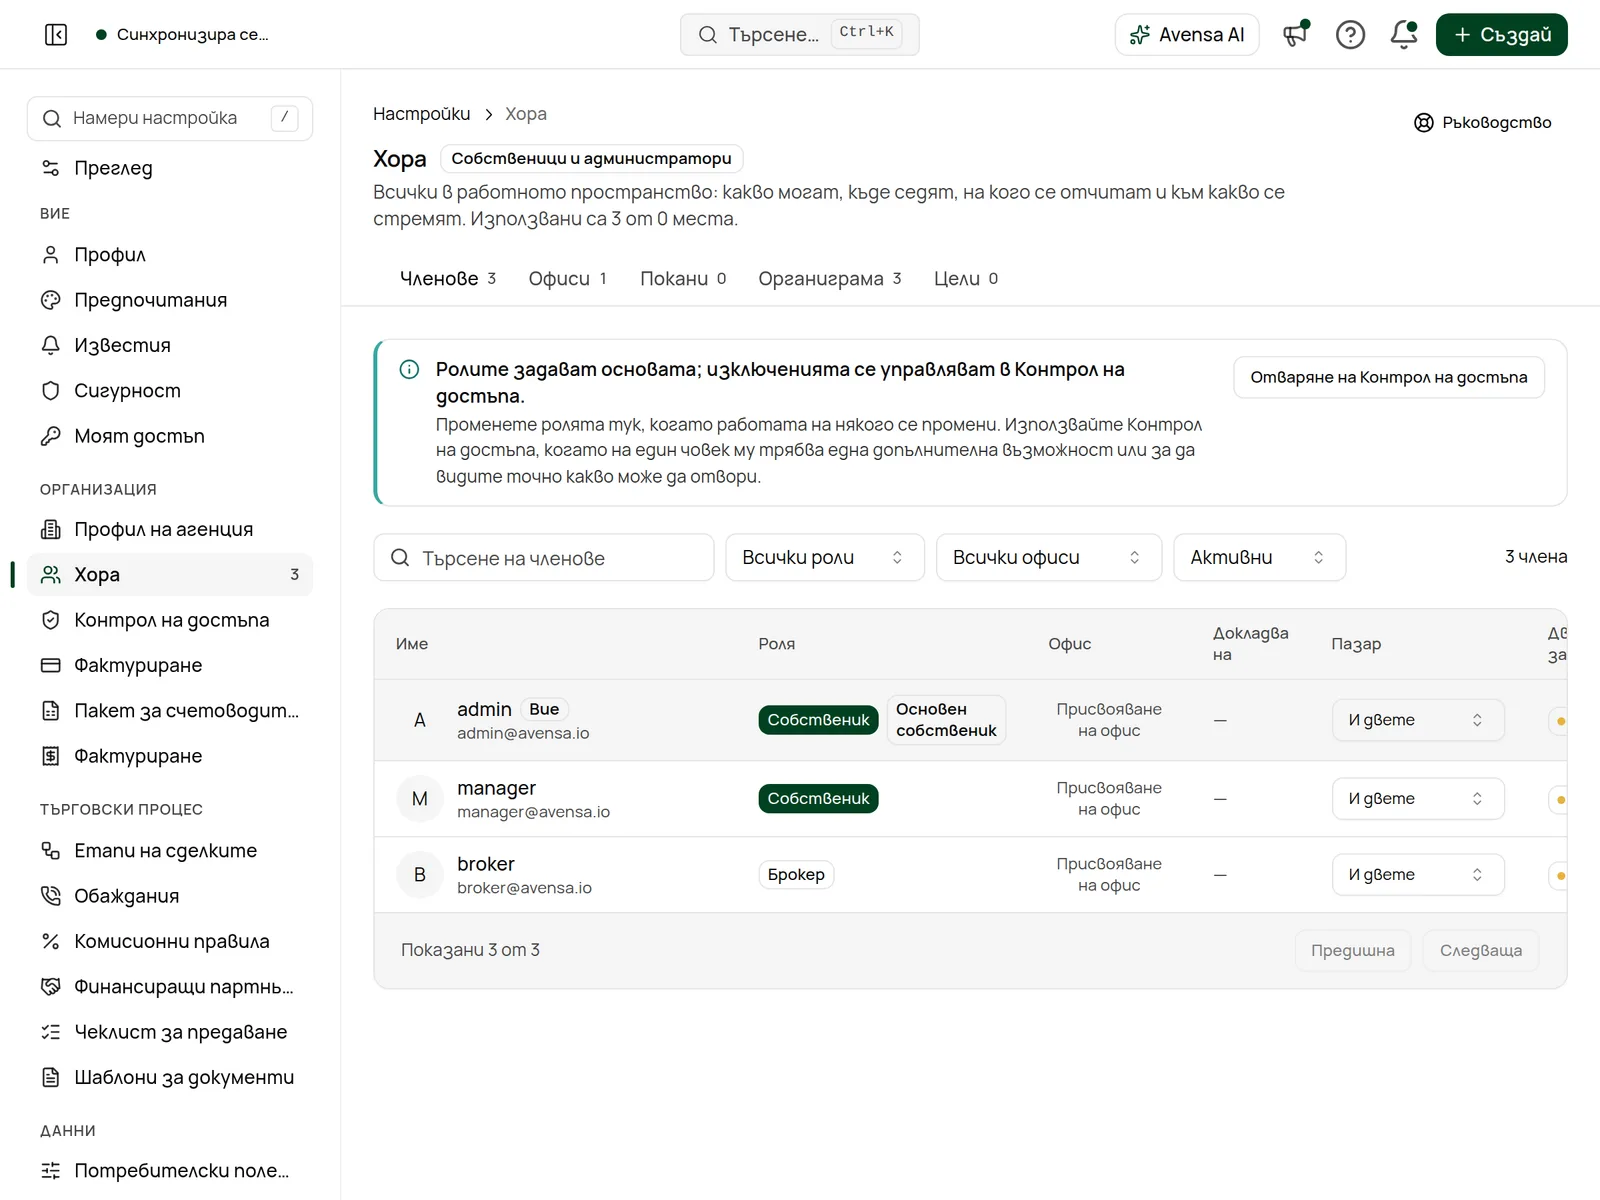Open the Активни status dropdown
The height and width of the screenshot is (1200, 1600).
tap(1259, 557)
